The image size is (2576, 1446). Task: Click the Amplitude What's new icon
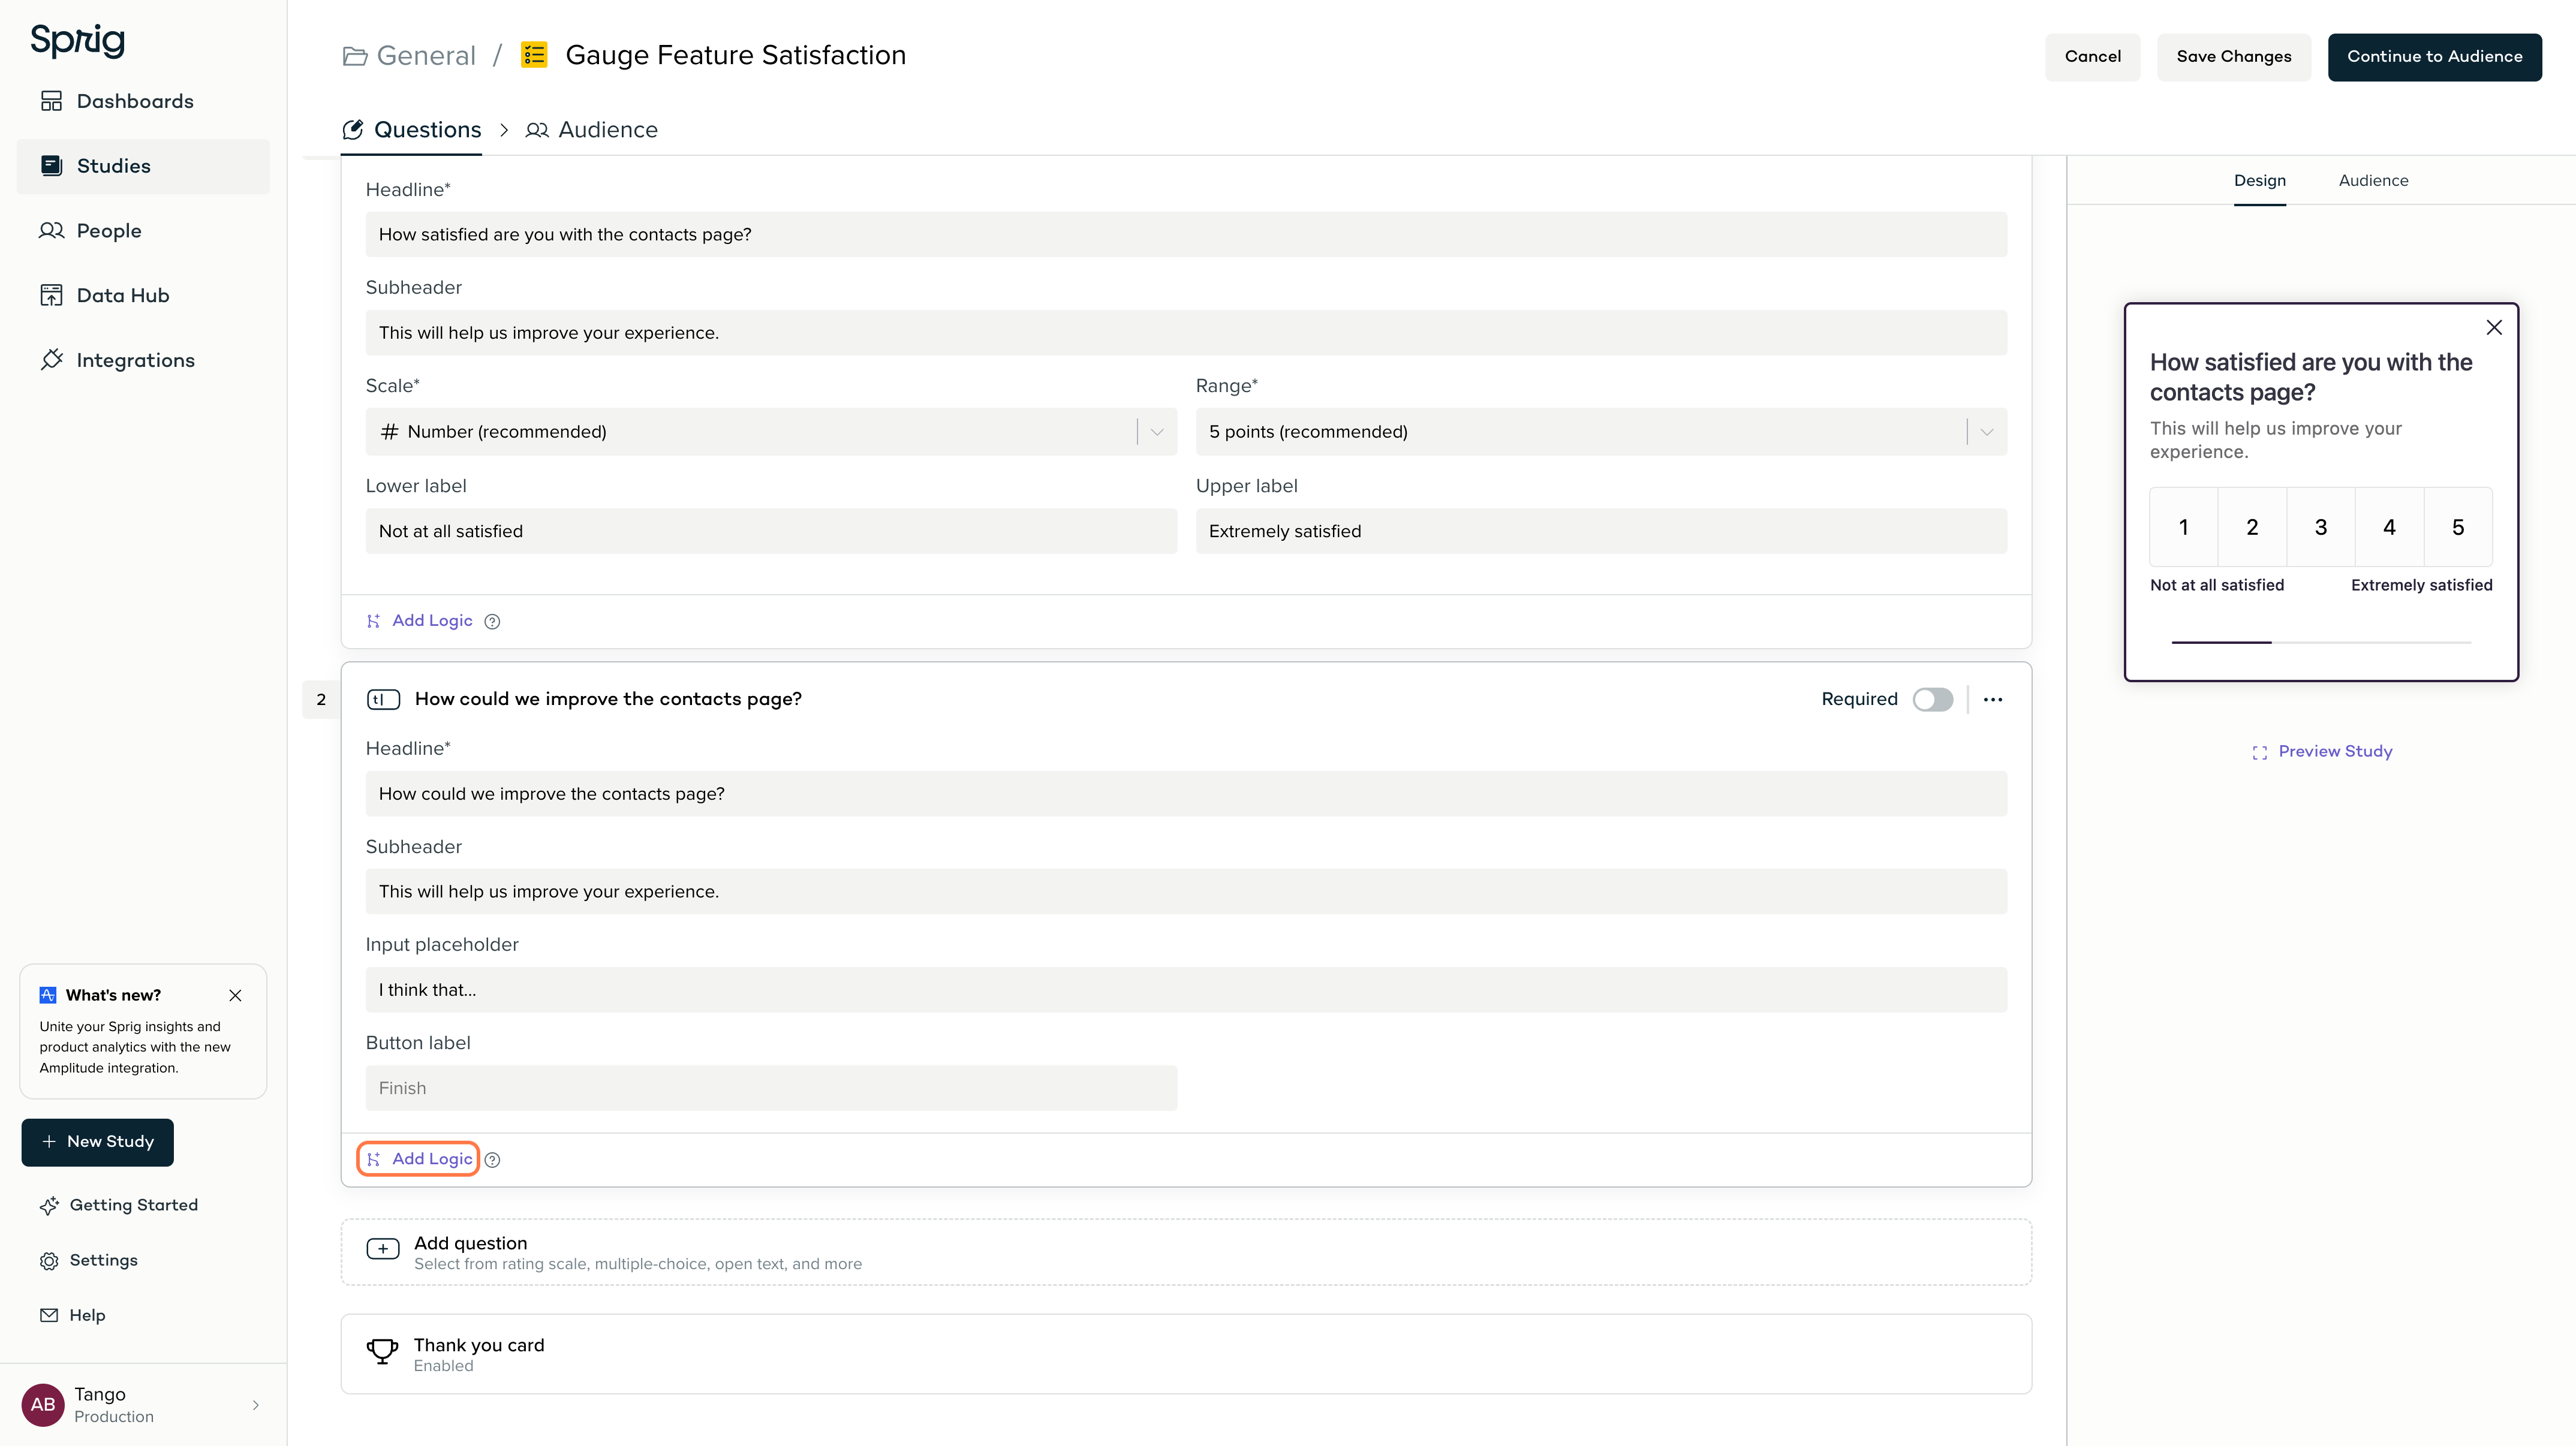click(48, 995)
